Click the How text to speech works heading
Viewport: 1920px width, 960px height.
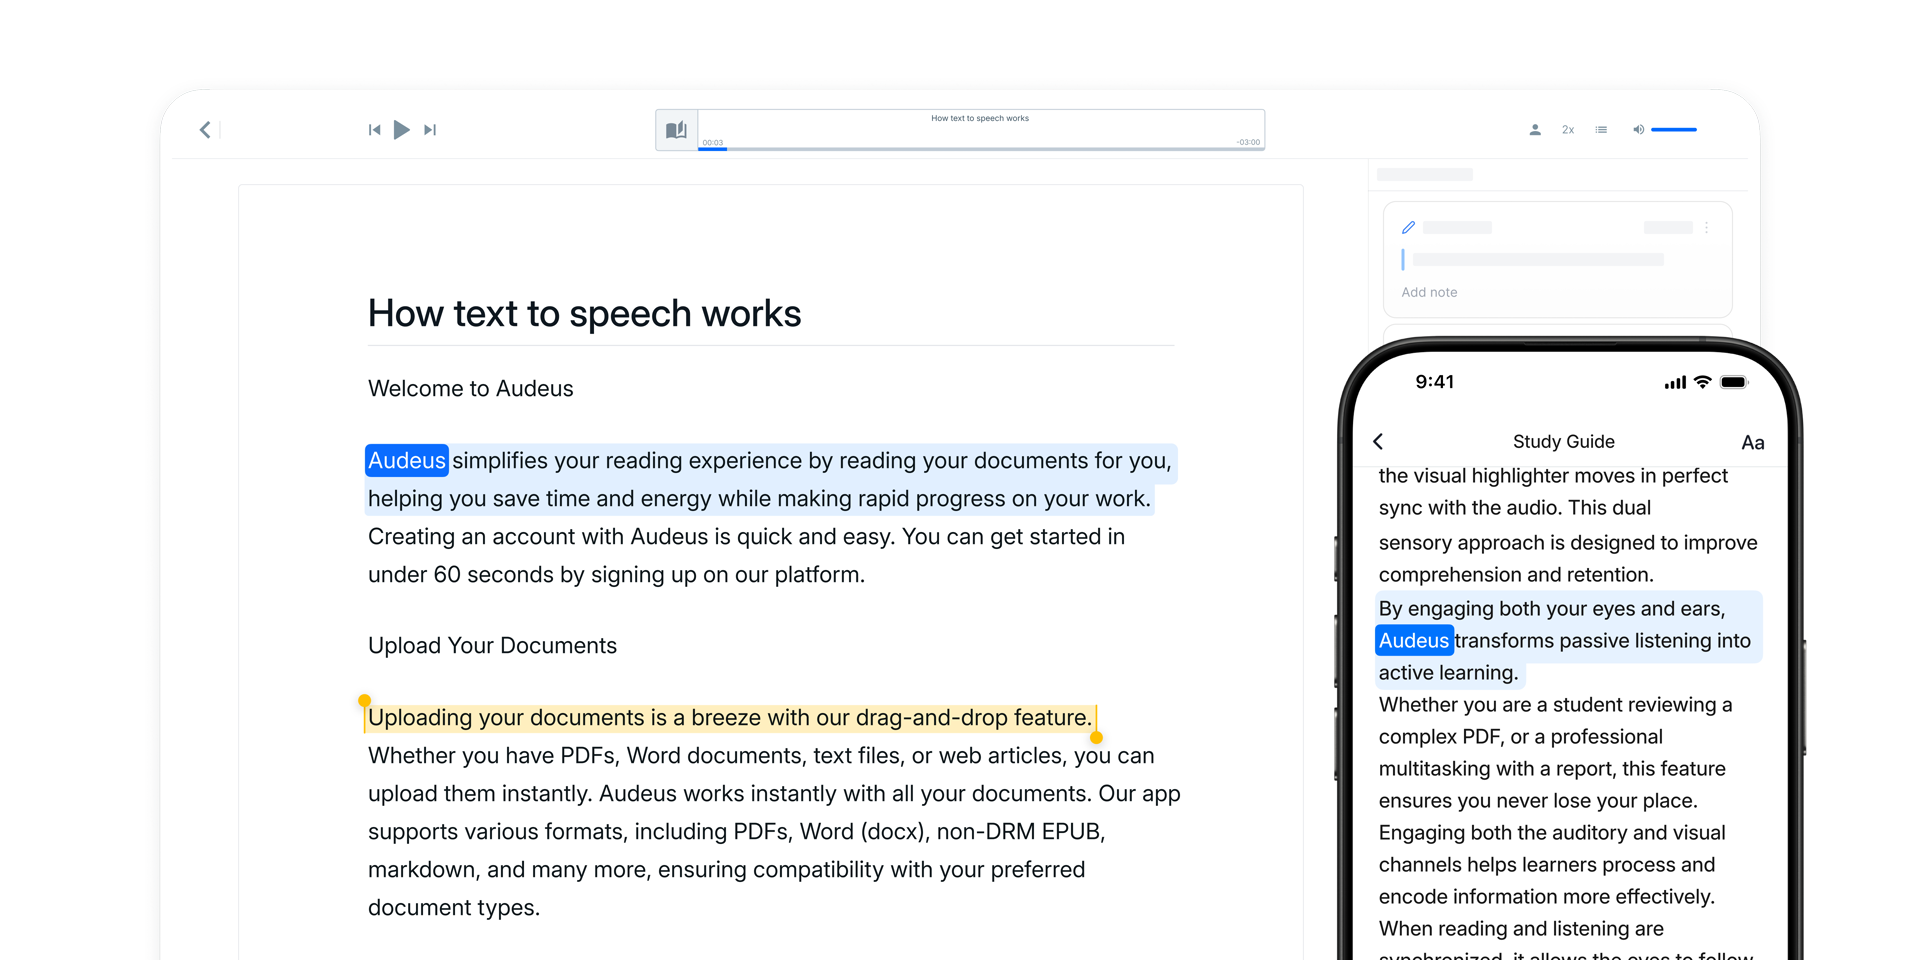[584, 314]
